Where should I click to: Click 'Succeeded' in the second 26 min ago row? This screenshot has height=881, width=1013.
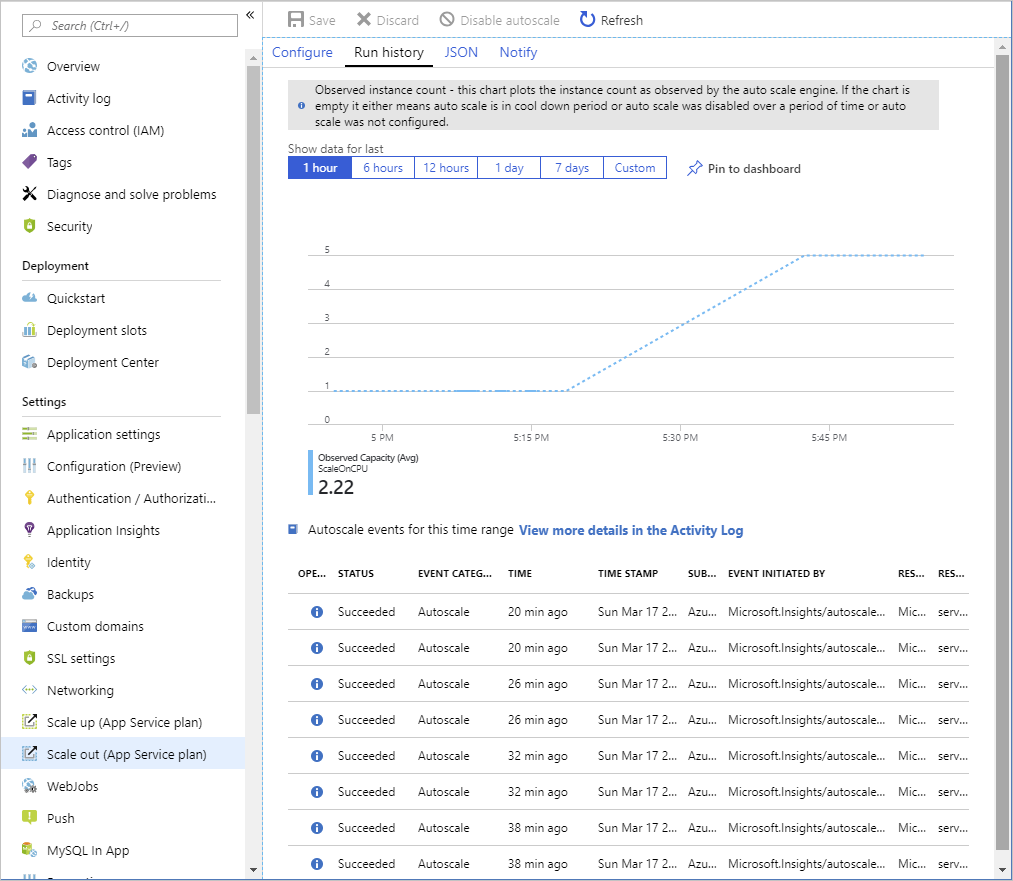click(366, 720)
